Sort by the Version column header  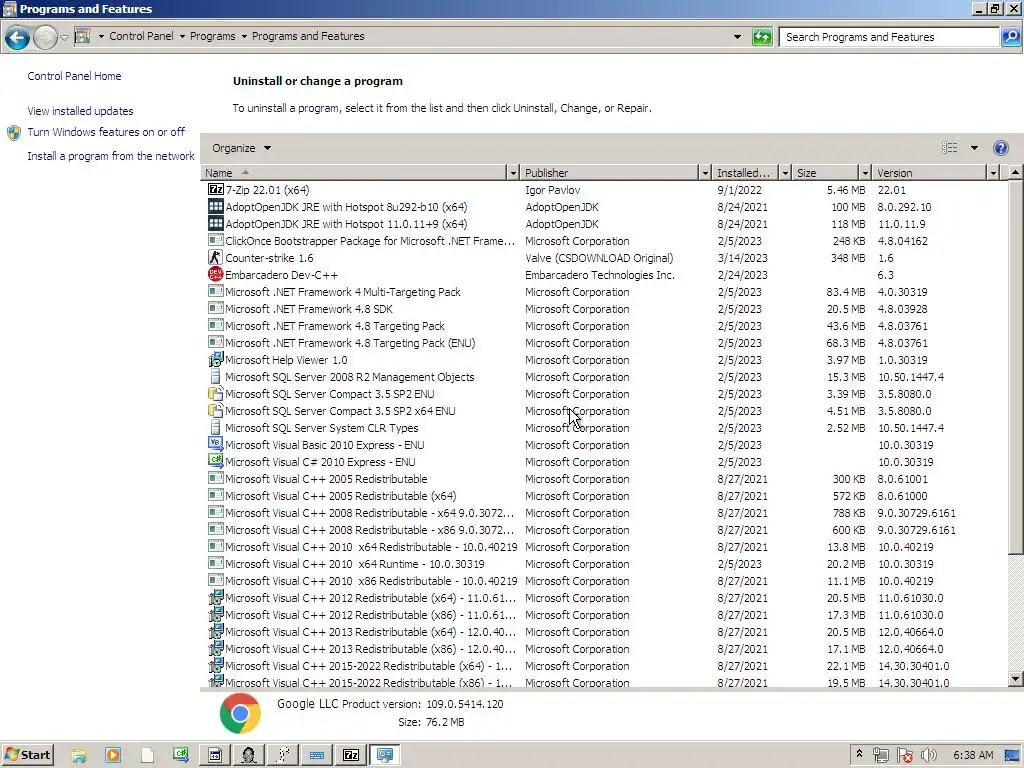coord(930,172)
